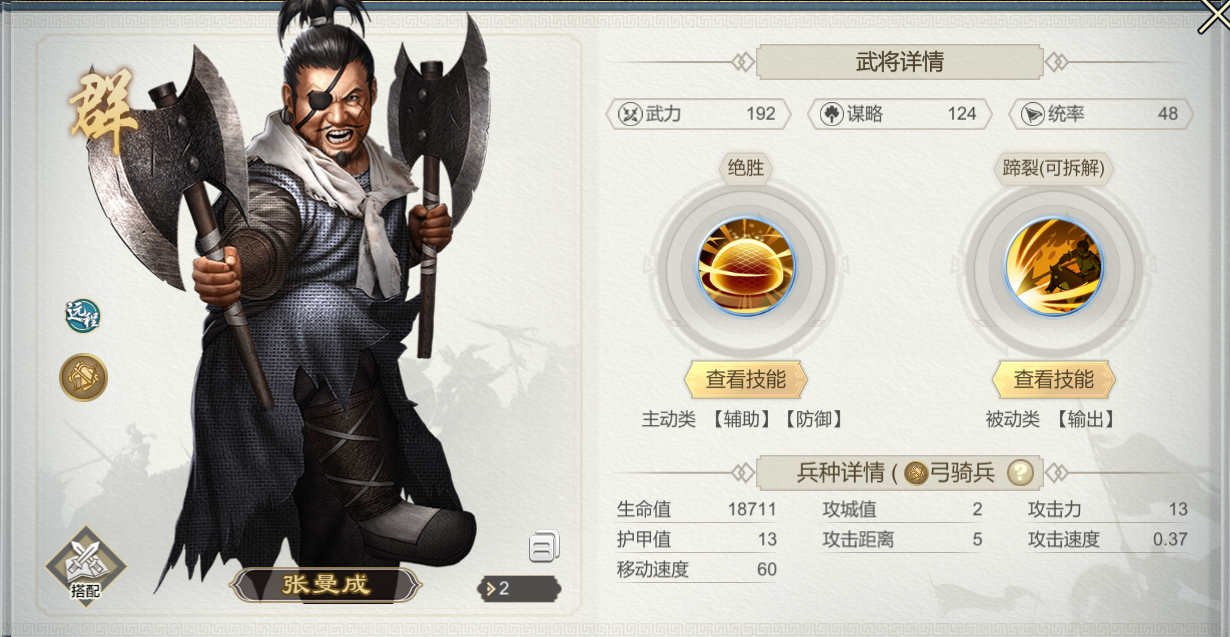Click the 谋略 stat icon
The image size is (1230, 637).
coord(831,114)
